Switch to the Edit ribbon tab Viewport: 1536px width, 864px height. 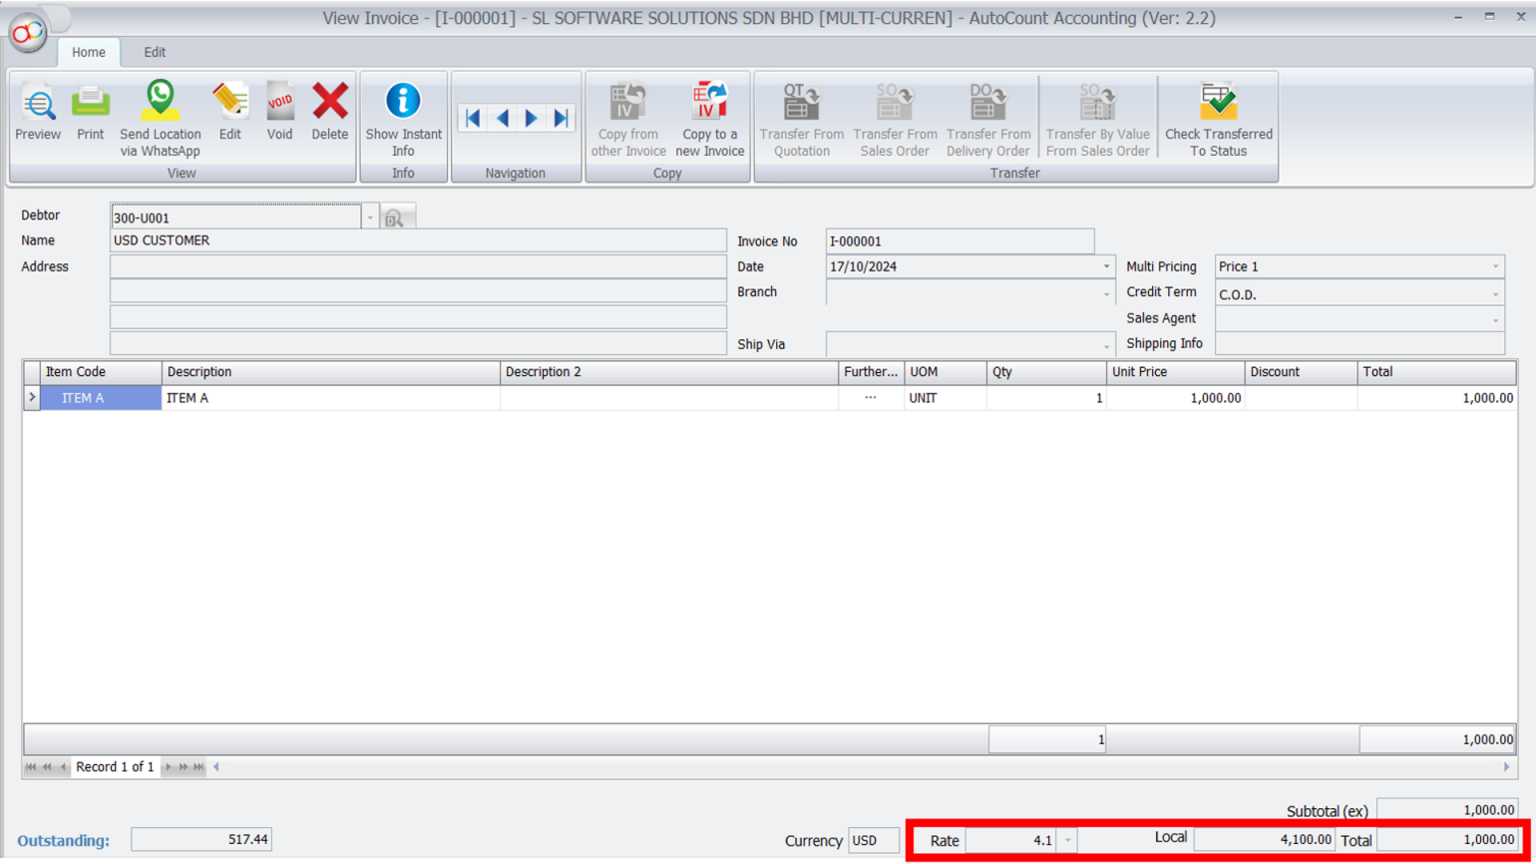tap(154, 52)
